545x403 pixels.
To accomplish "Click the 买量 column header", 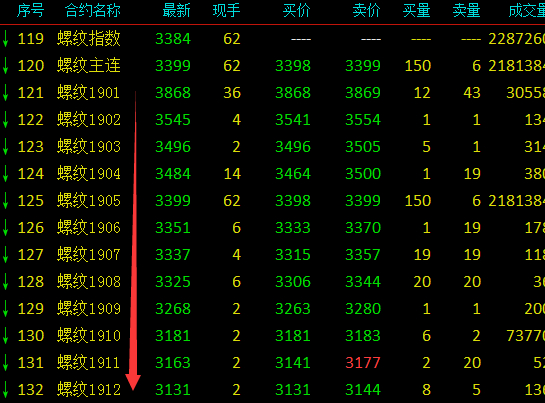I will pos(416,11).
